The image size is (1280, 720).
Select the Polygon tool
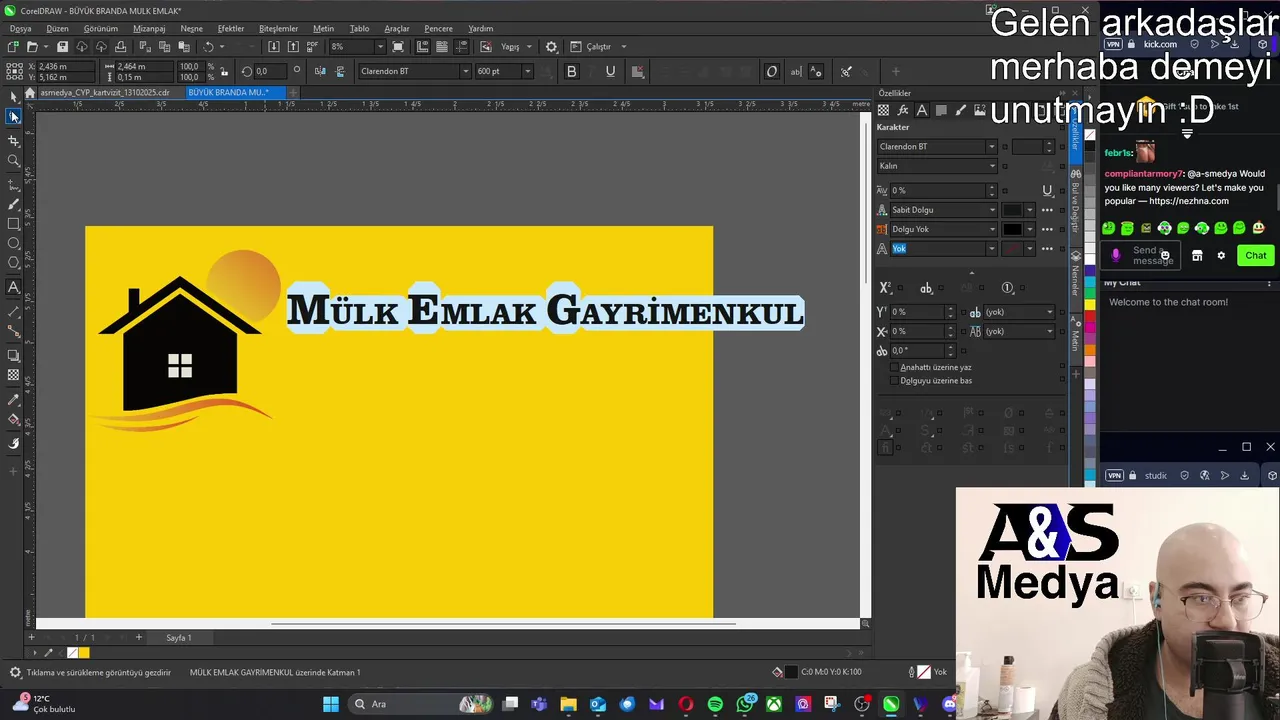(x=13, y=263)
